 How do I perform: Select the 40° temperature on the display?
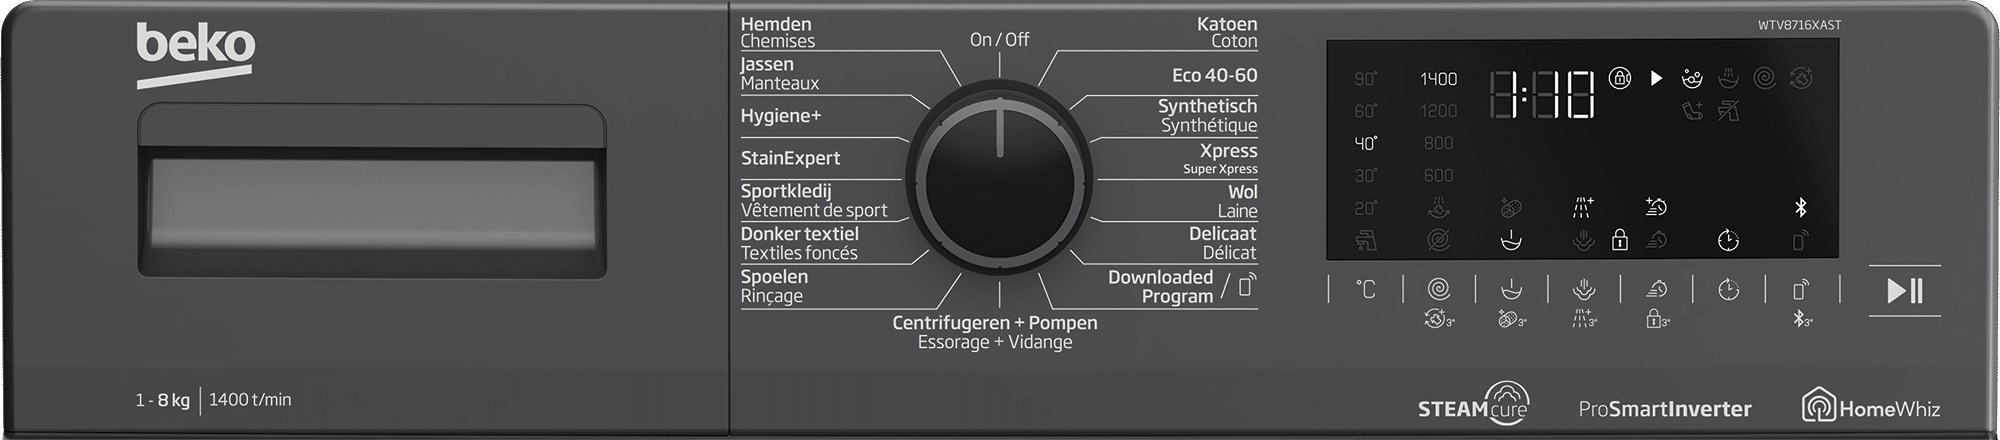coord(1366,143)
